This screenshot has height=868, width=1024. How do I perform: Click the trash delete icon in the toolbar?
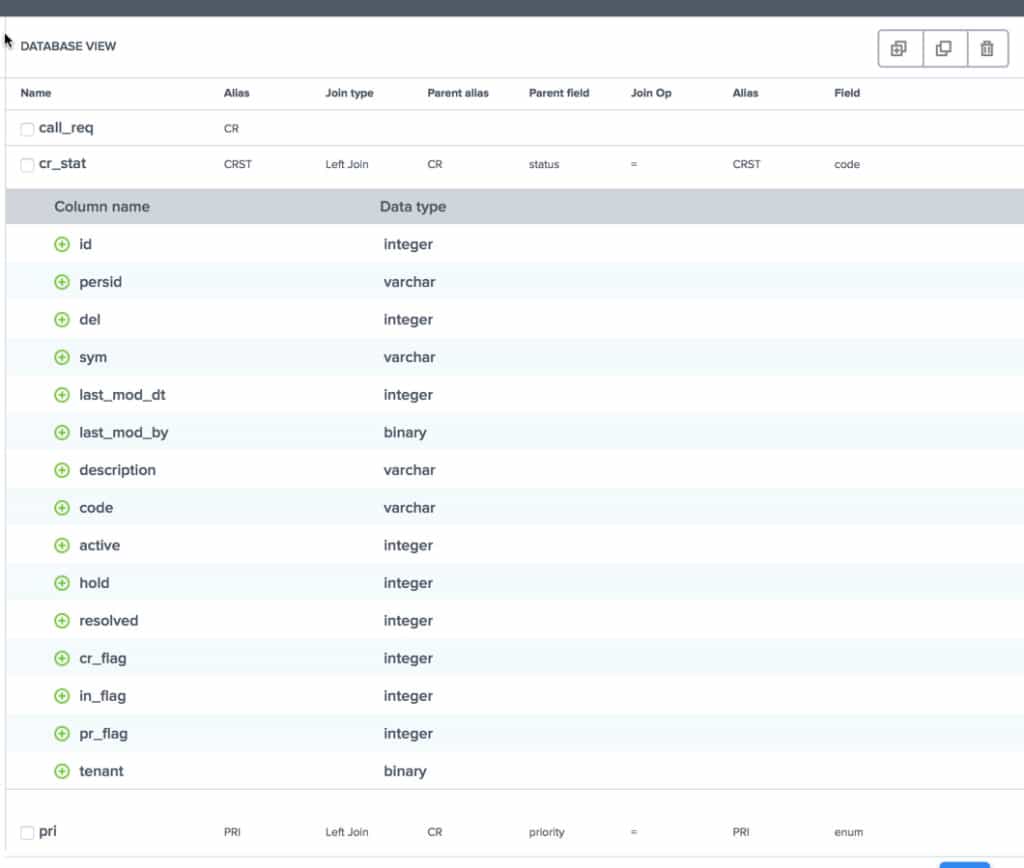tap(987, 47)
